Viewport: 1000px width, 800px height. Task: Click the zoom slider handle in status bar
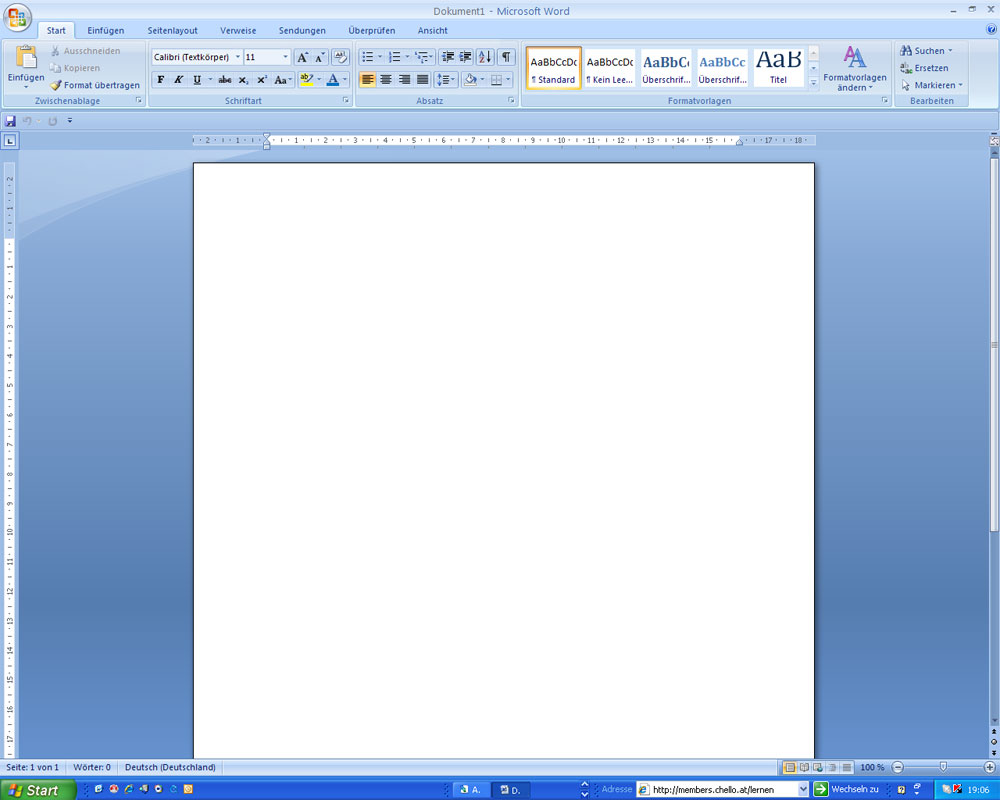[942, 767]
